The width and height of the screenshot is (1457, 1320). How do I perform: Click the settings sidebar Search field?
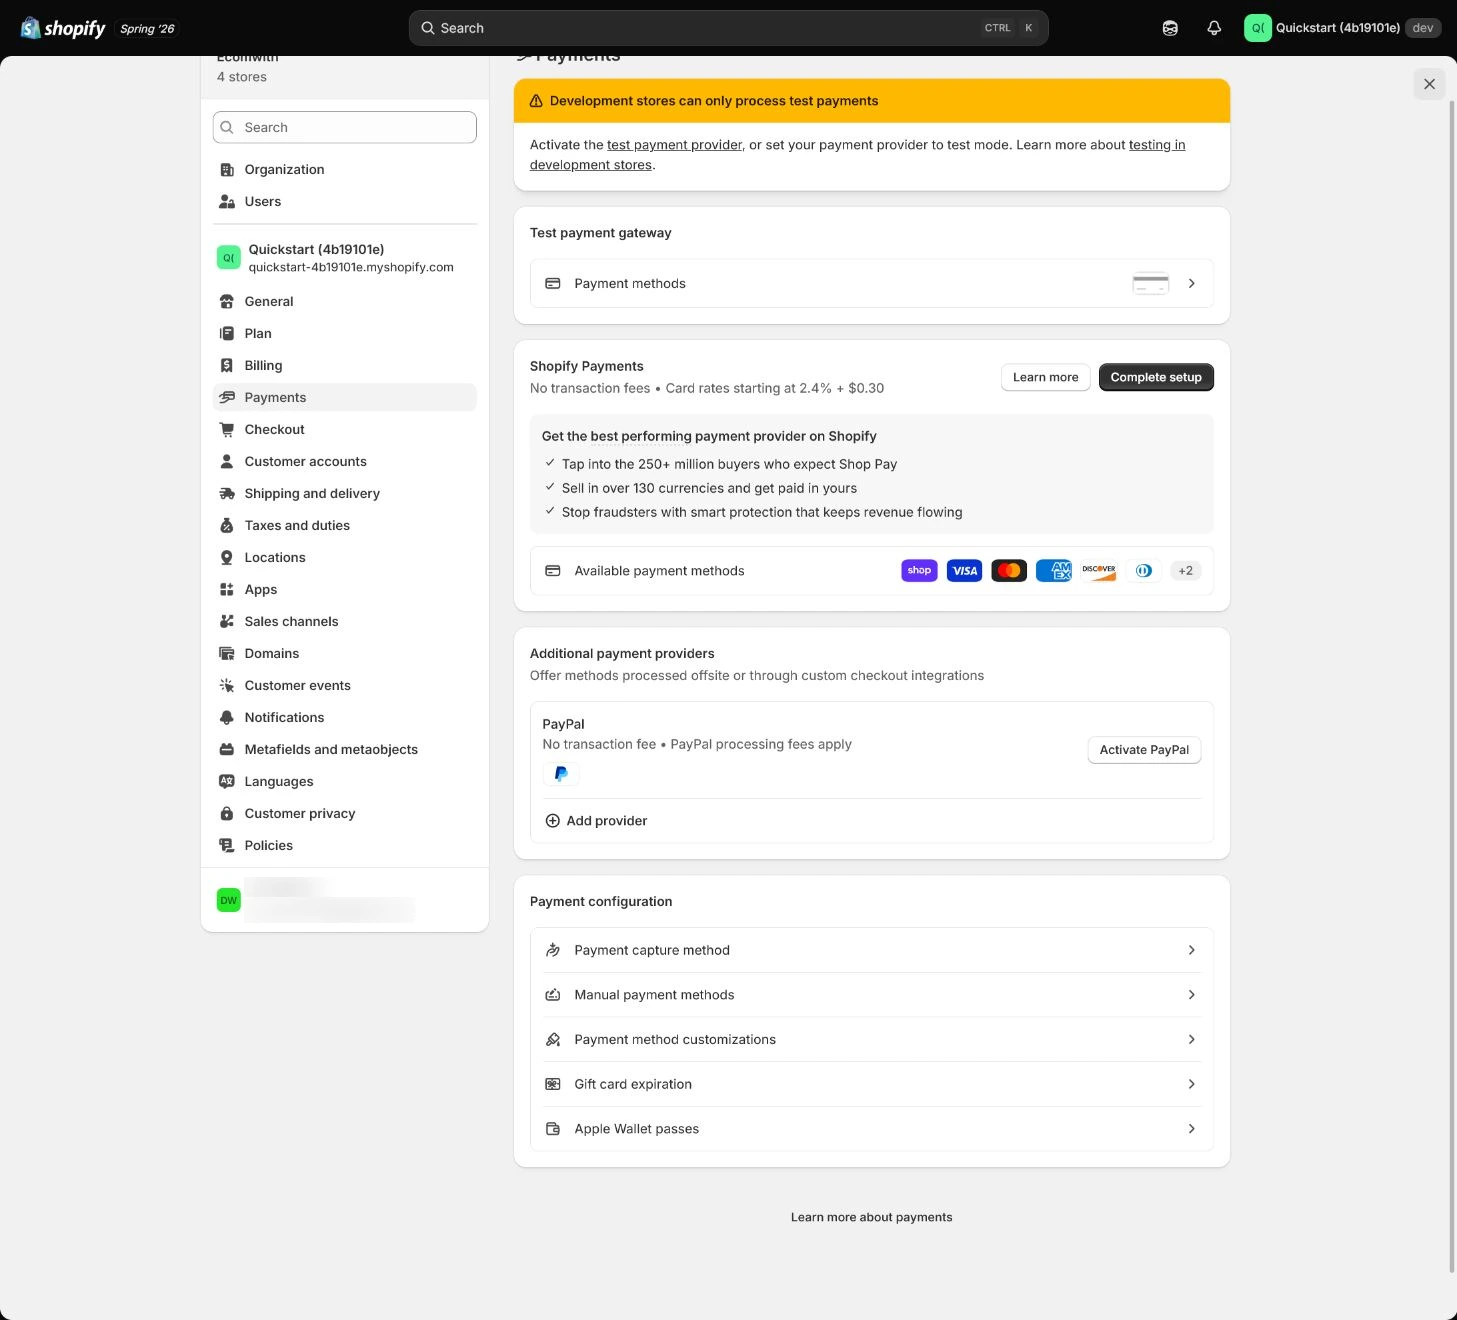[x=344, y=128]
